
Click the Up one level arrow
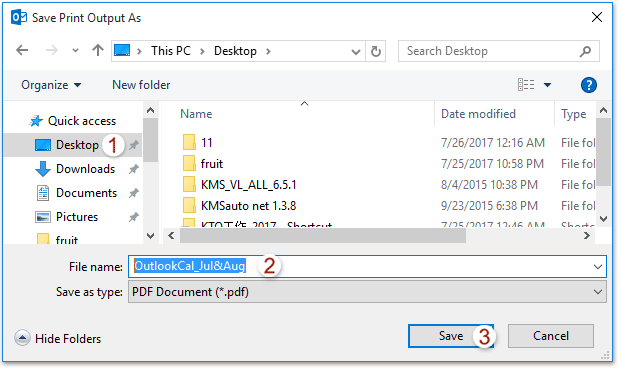[98, 50]
